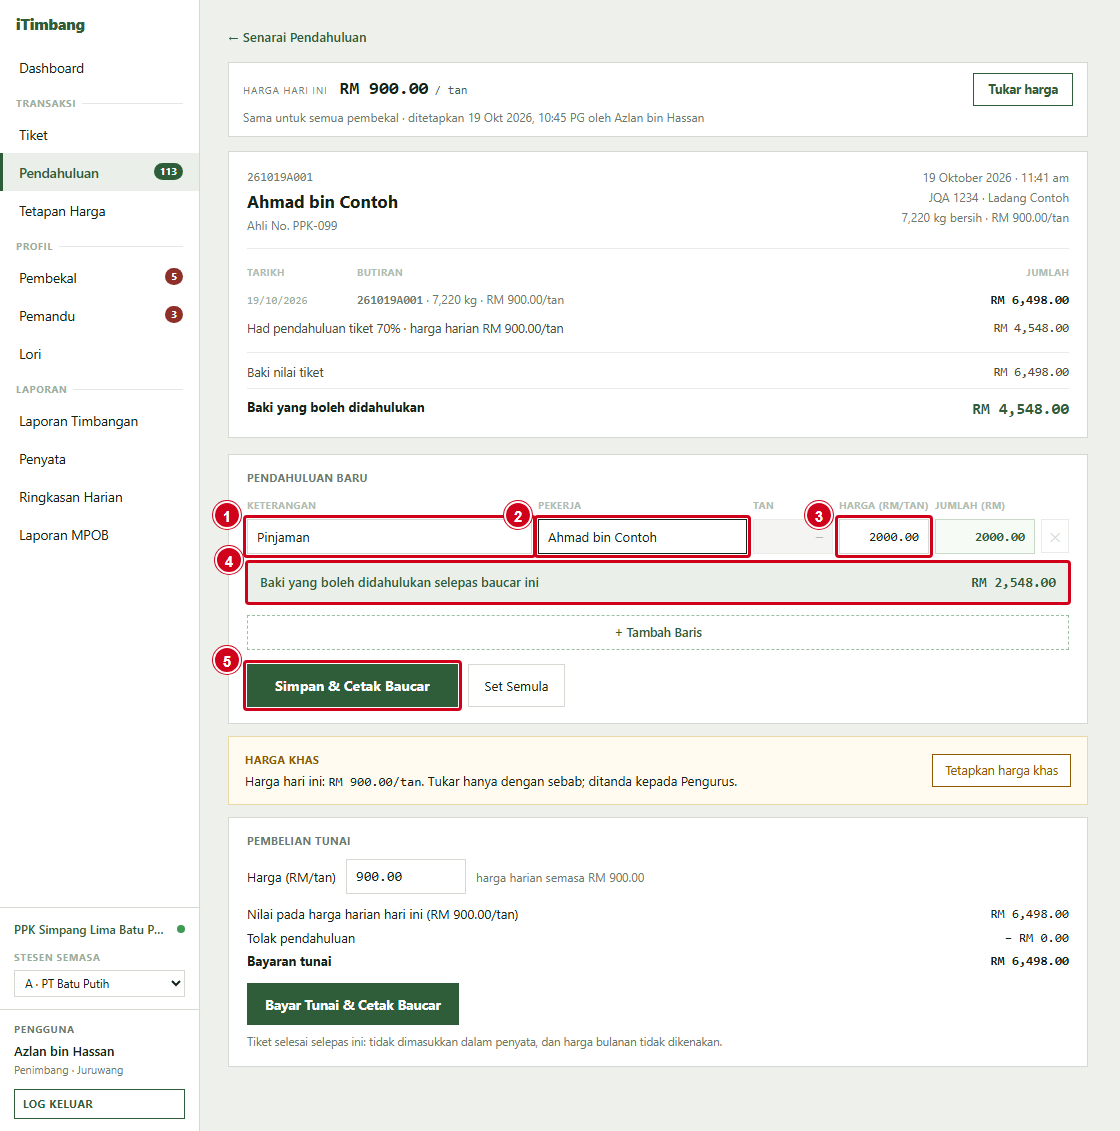The height and width of the screenshot is (1131, 1120).
Task: Click the RM 4,548.00 advanceable balance
Action: tap(1020, 409)
